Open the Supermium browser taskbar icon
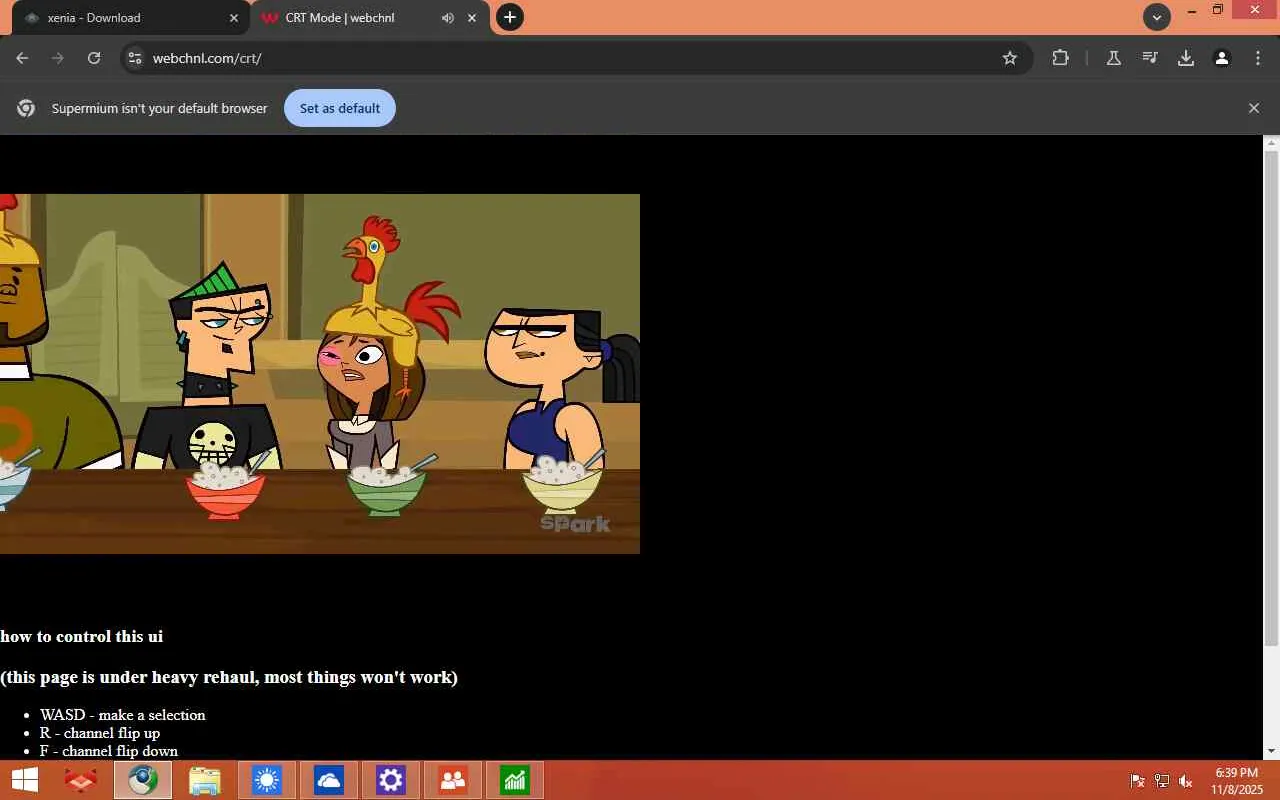This screenshot has height=800, width=1280. (142, 780)
